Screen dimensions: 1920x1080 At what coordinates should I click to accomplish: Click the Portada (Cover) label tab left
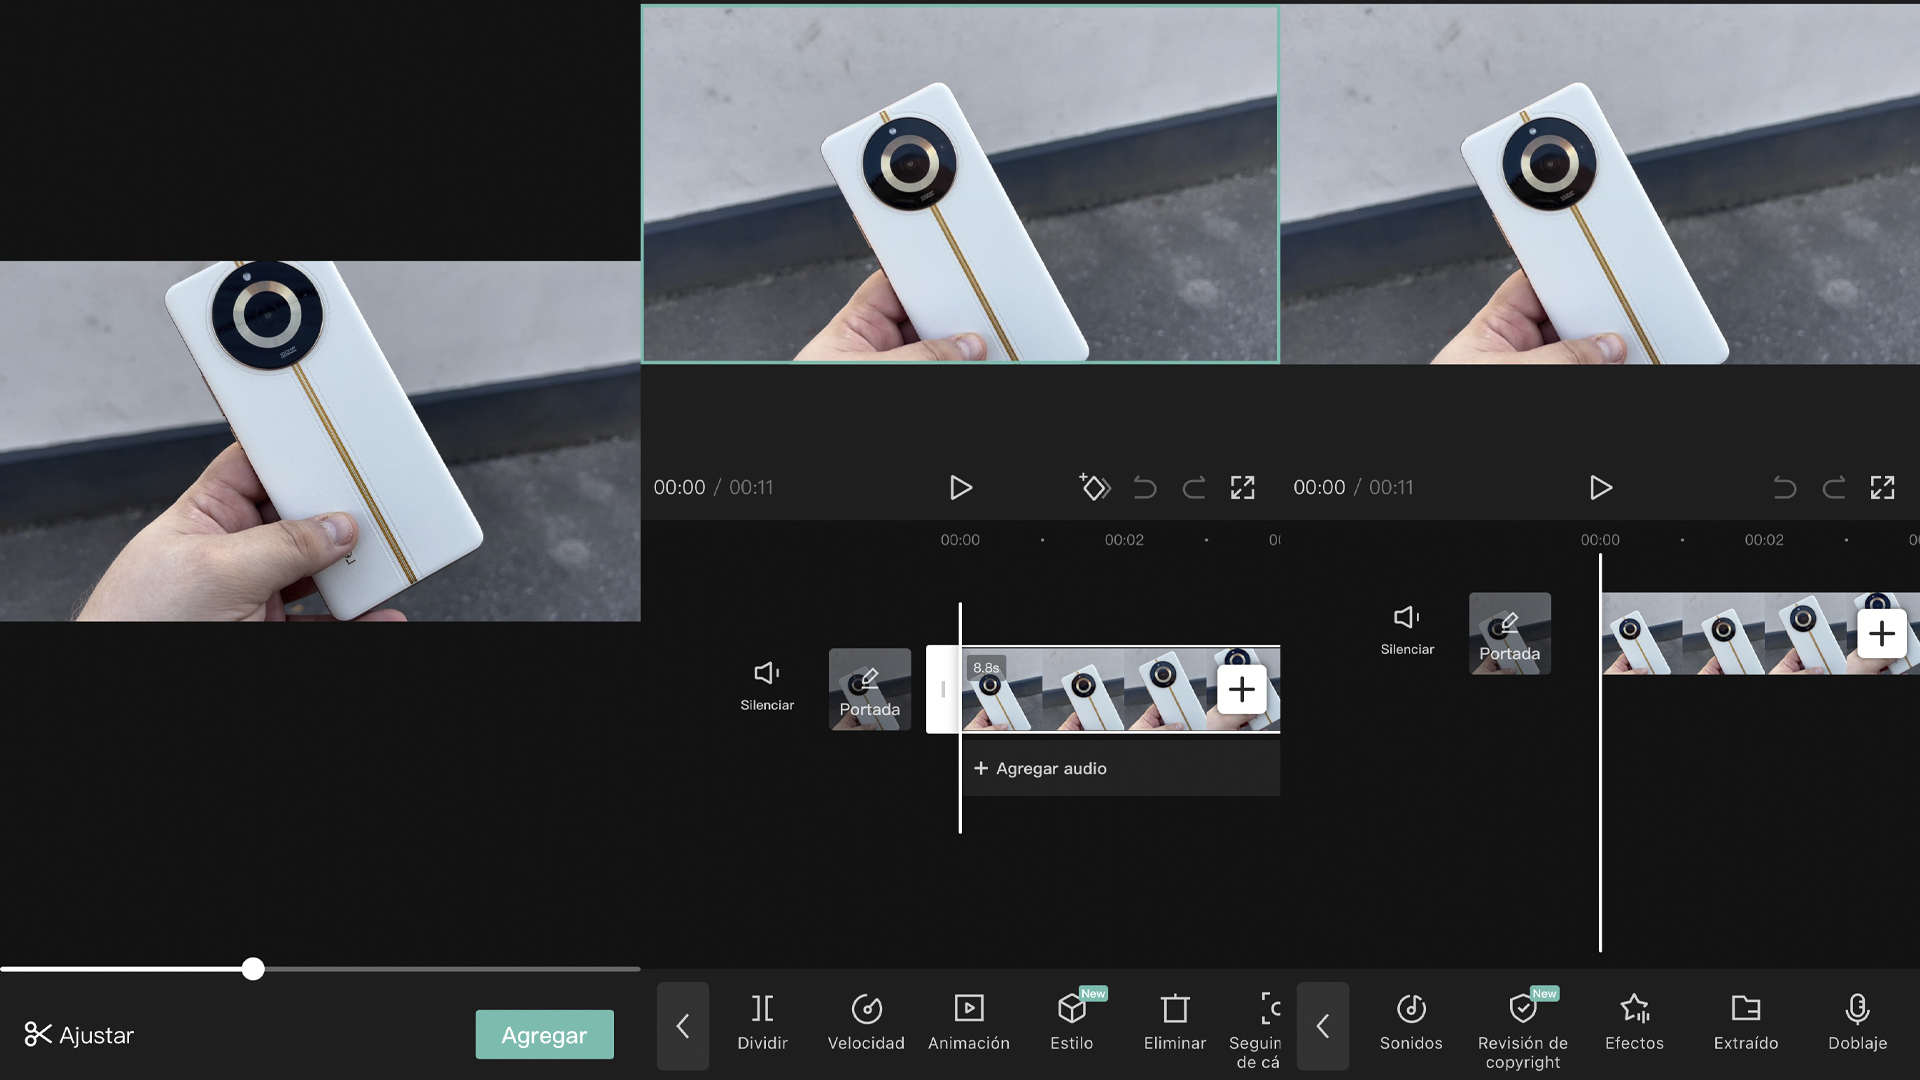click(x=869, y=688)
